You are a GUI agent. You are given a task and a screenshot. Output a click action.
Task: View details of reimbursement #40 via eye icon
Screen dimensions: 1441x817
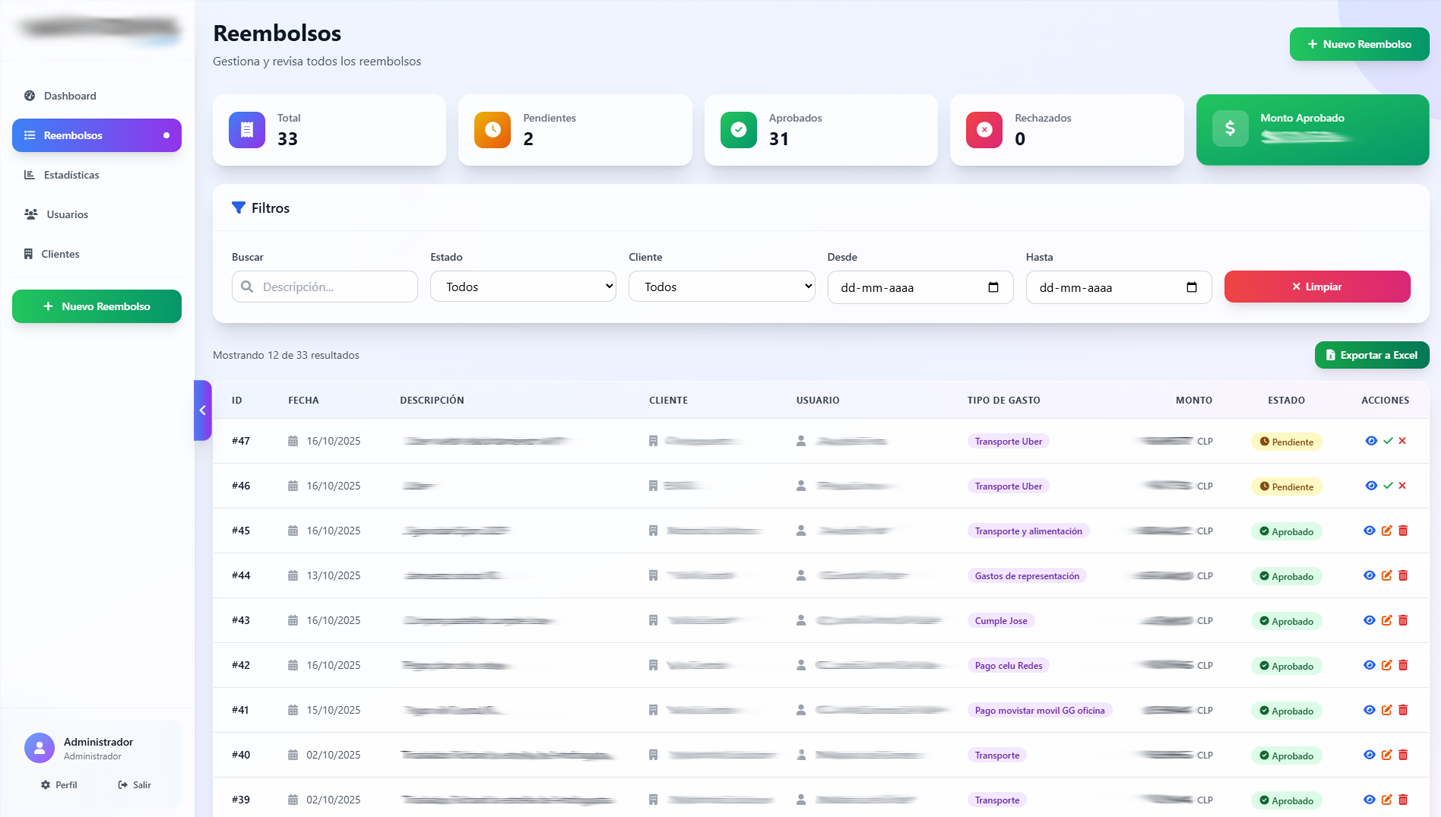click(x=1370, y=755)
